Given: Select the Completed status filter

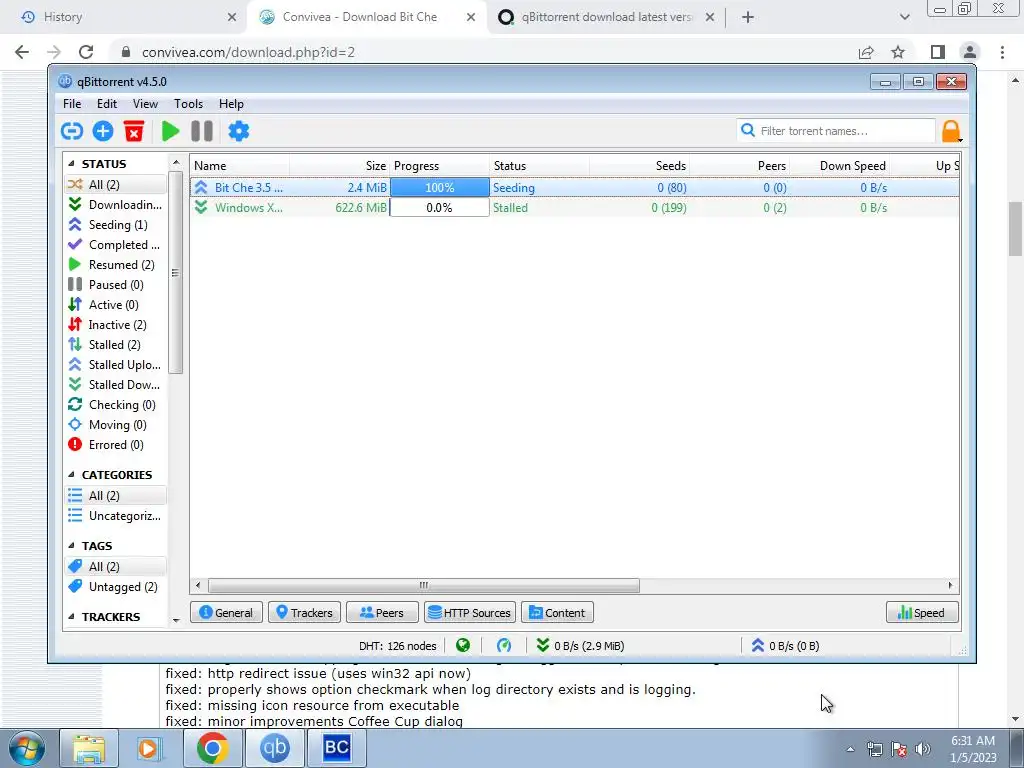Looking at the screenshot, I should (x=116, y=245).
